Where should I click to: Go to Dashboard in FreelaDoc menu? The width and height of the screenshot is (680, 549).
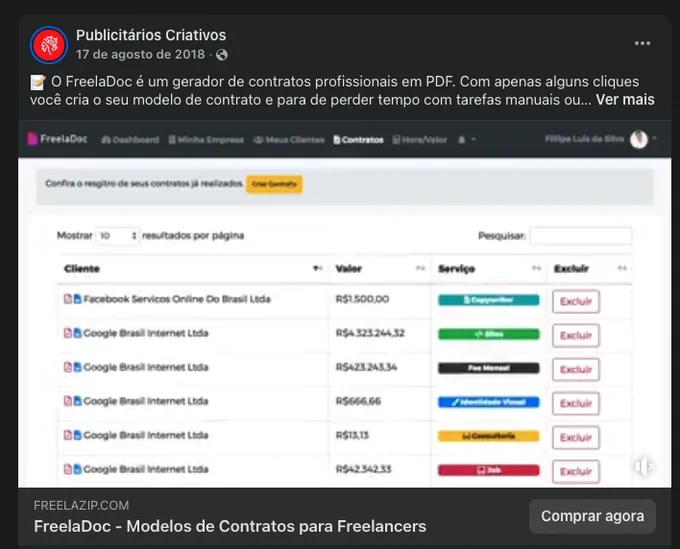pos(130,140)
